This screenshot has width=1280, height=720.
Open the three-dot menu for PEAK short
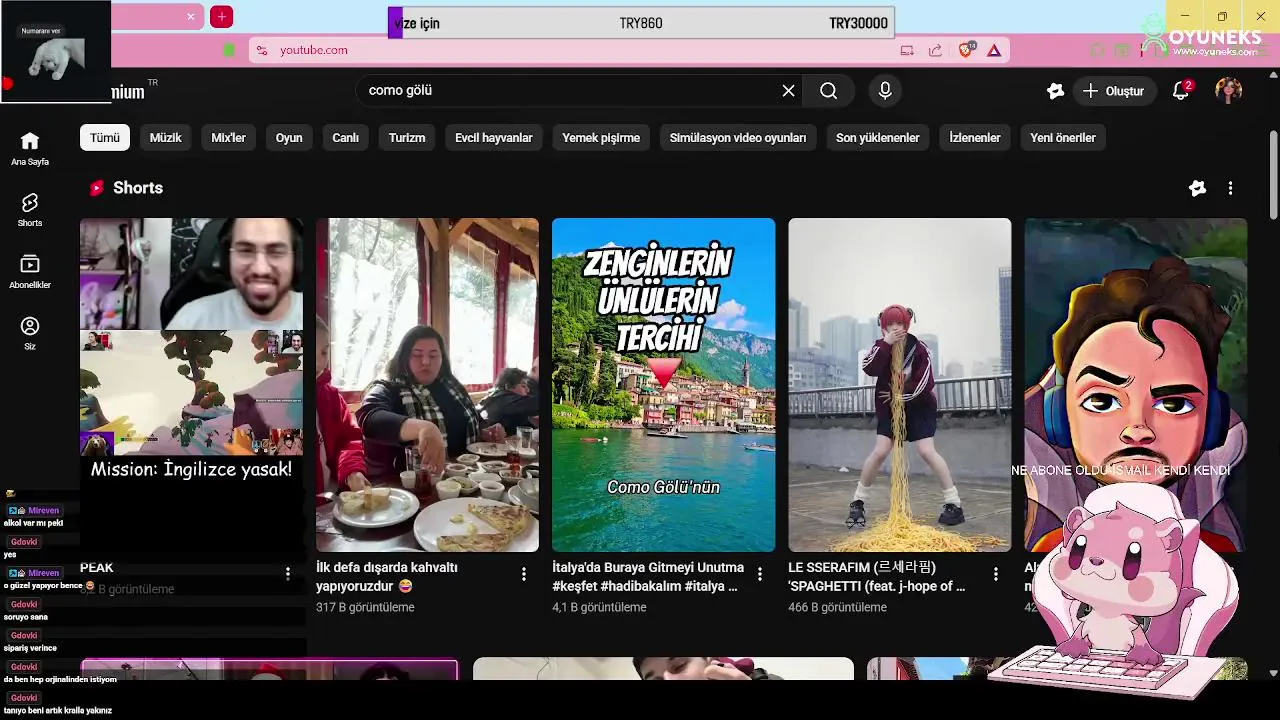[288, 573]
